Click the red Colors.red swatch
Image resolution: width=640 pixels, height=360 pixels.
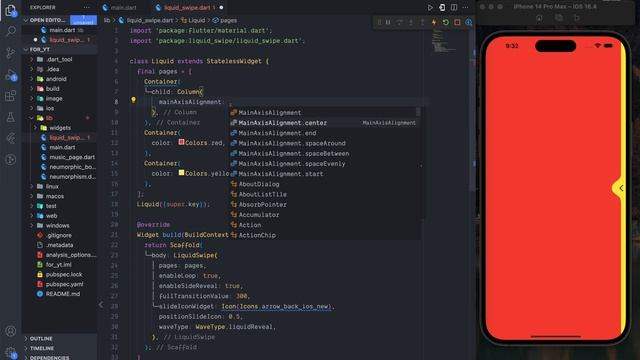(x=181, y=142)
